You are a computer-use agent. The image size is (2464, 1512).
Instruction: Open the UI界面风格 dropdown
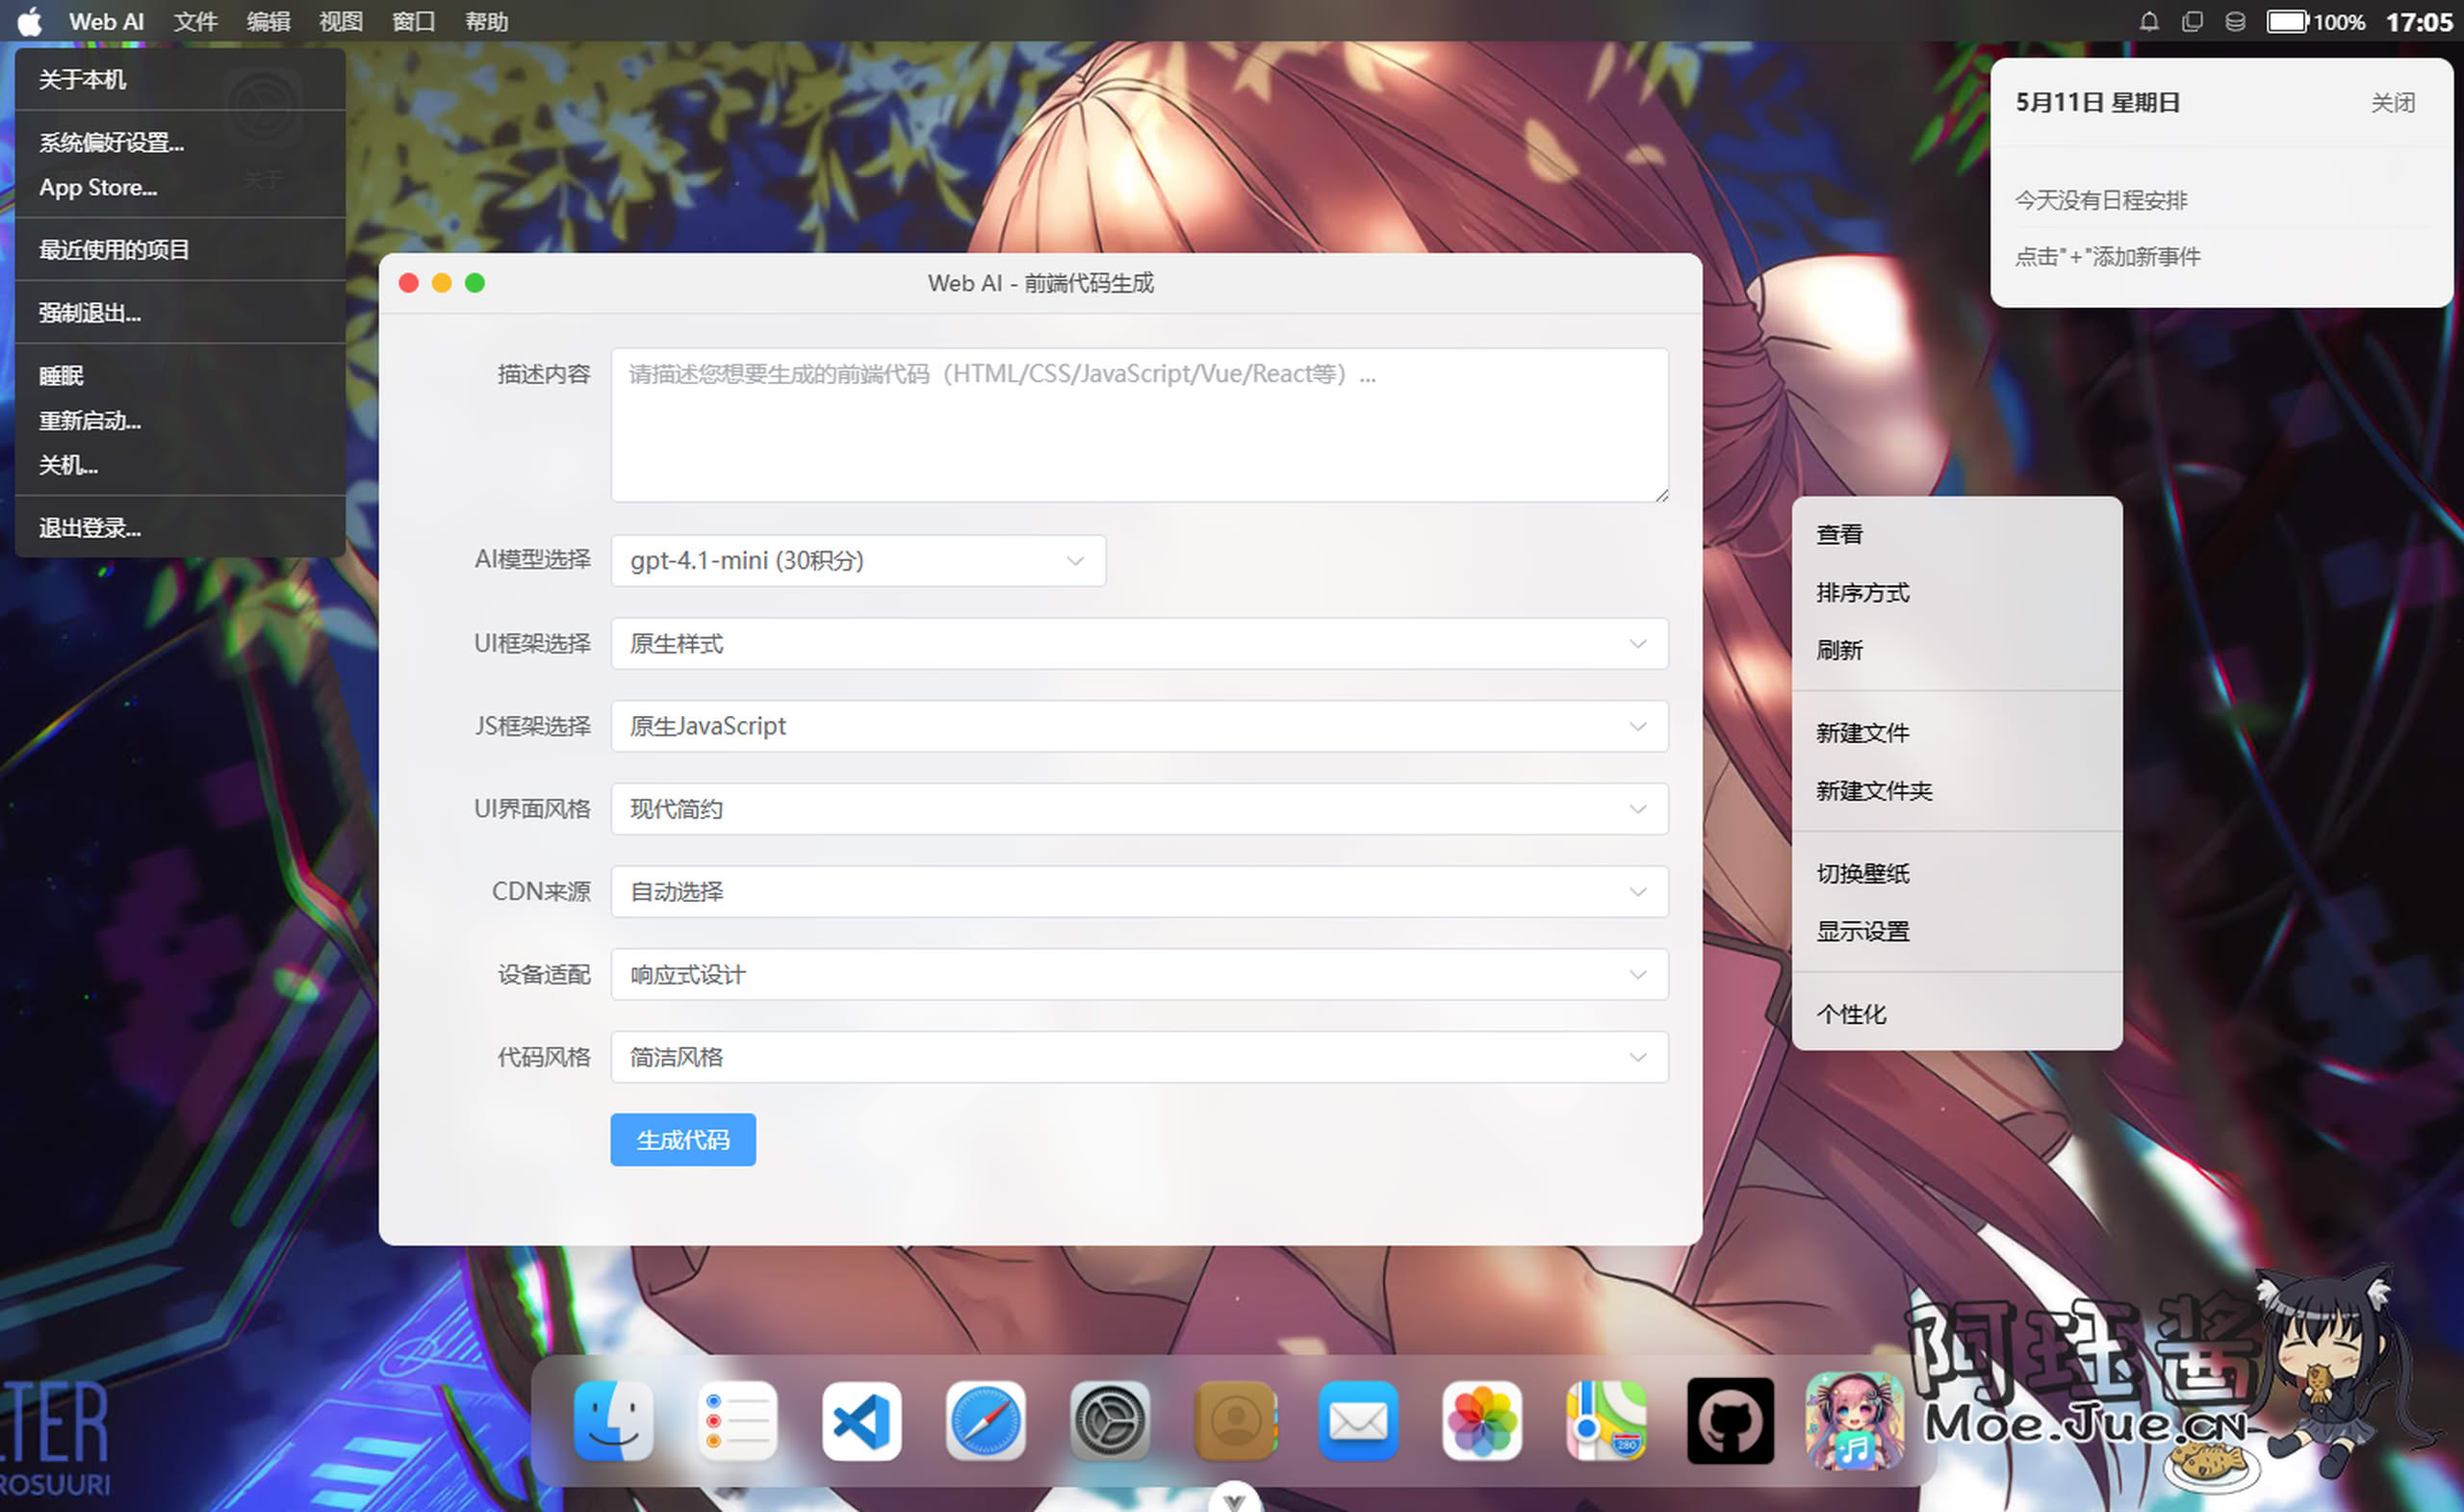click(1139, 809)
